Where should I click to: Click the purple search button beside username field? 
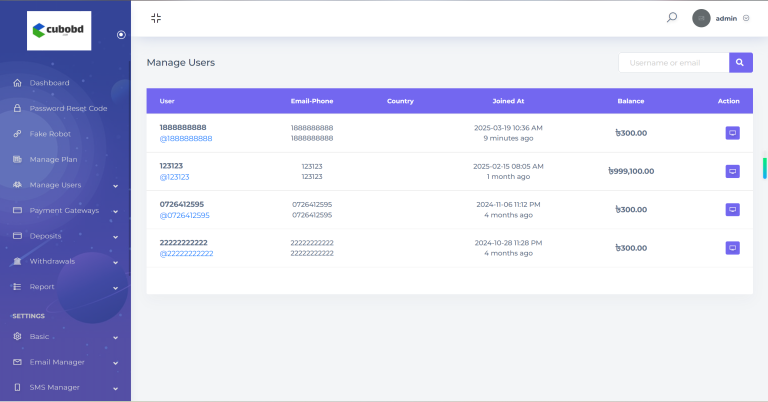coord(741,63)
